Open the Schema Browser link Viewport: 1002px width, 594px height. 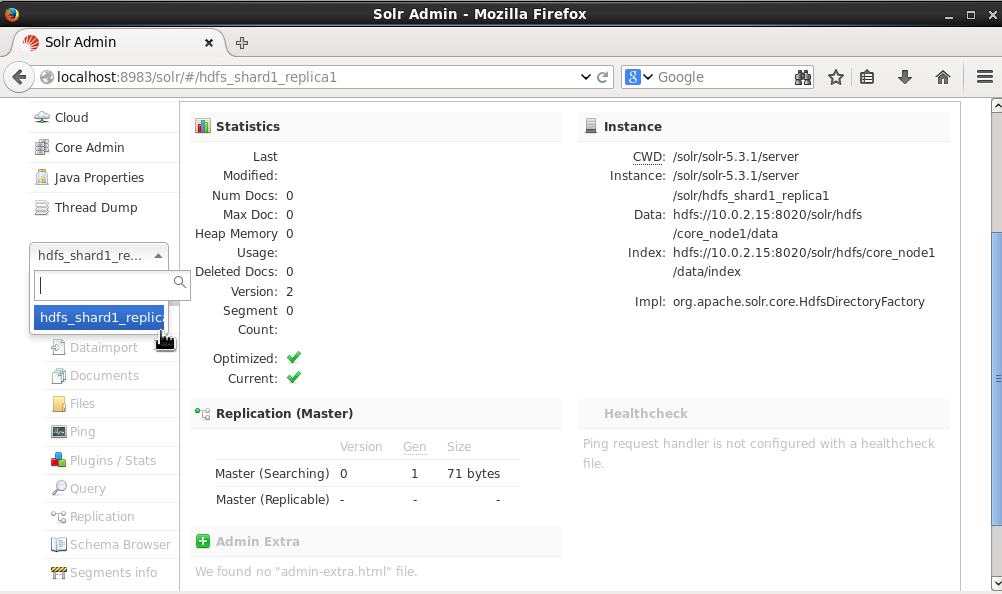tap(120, 545)
